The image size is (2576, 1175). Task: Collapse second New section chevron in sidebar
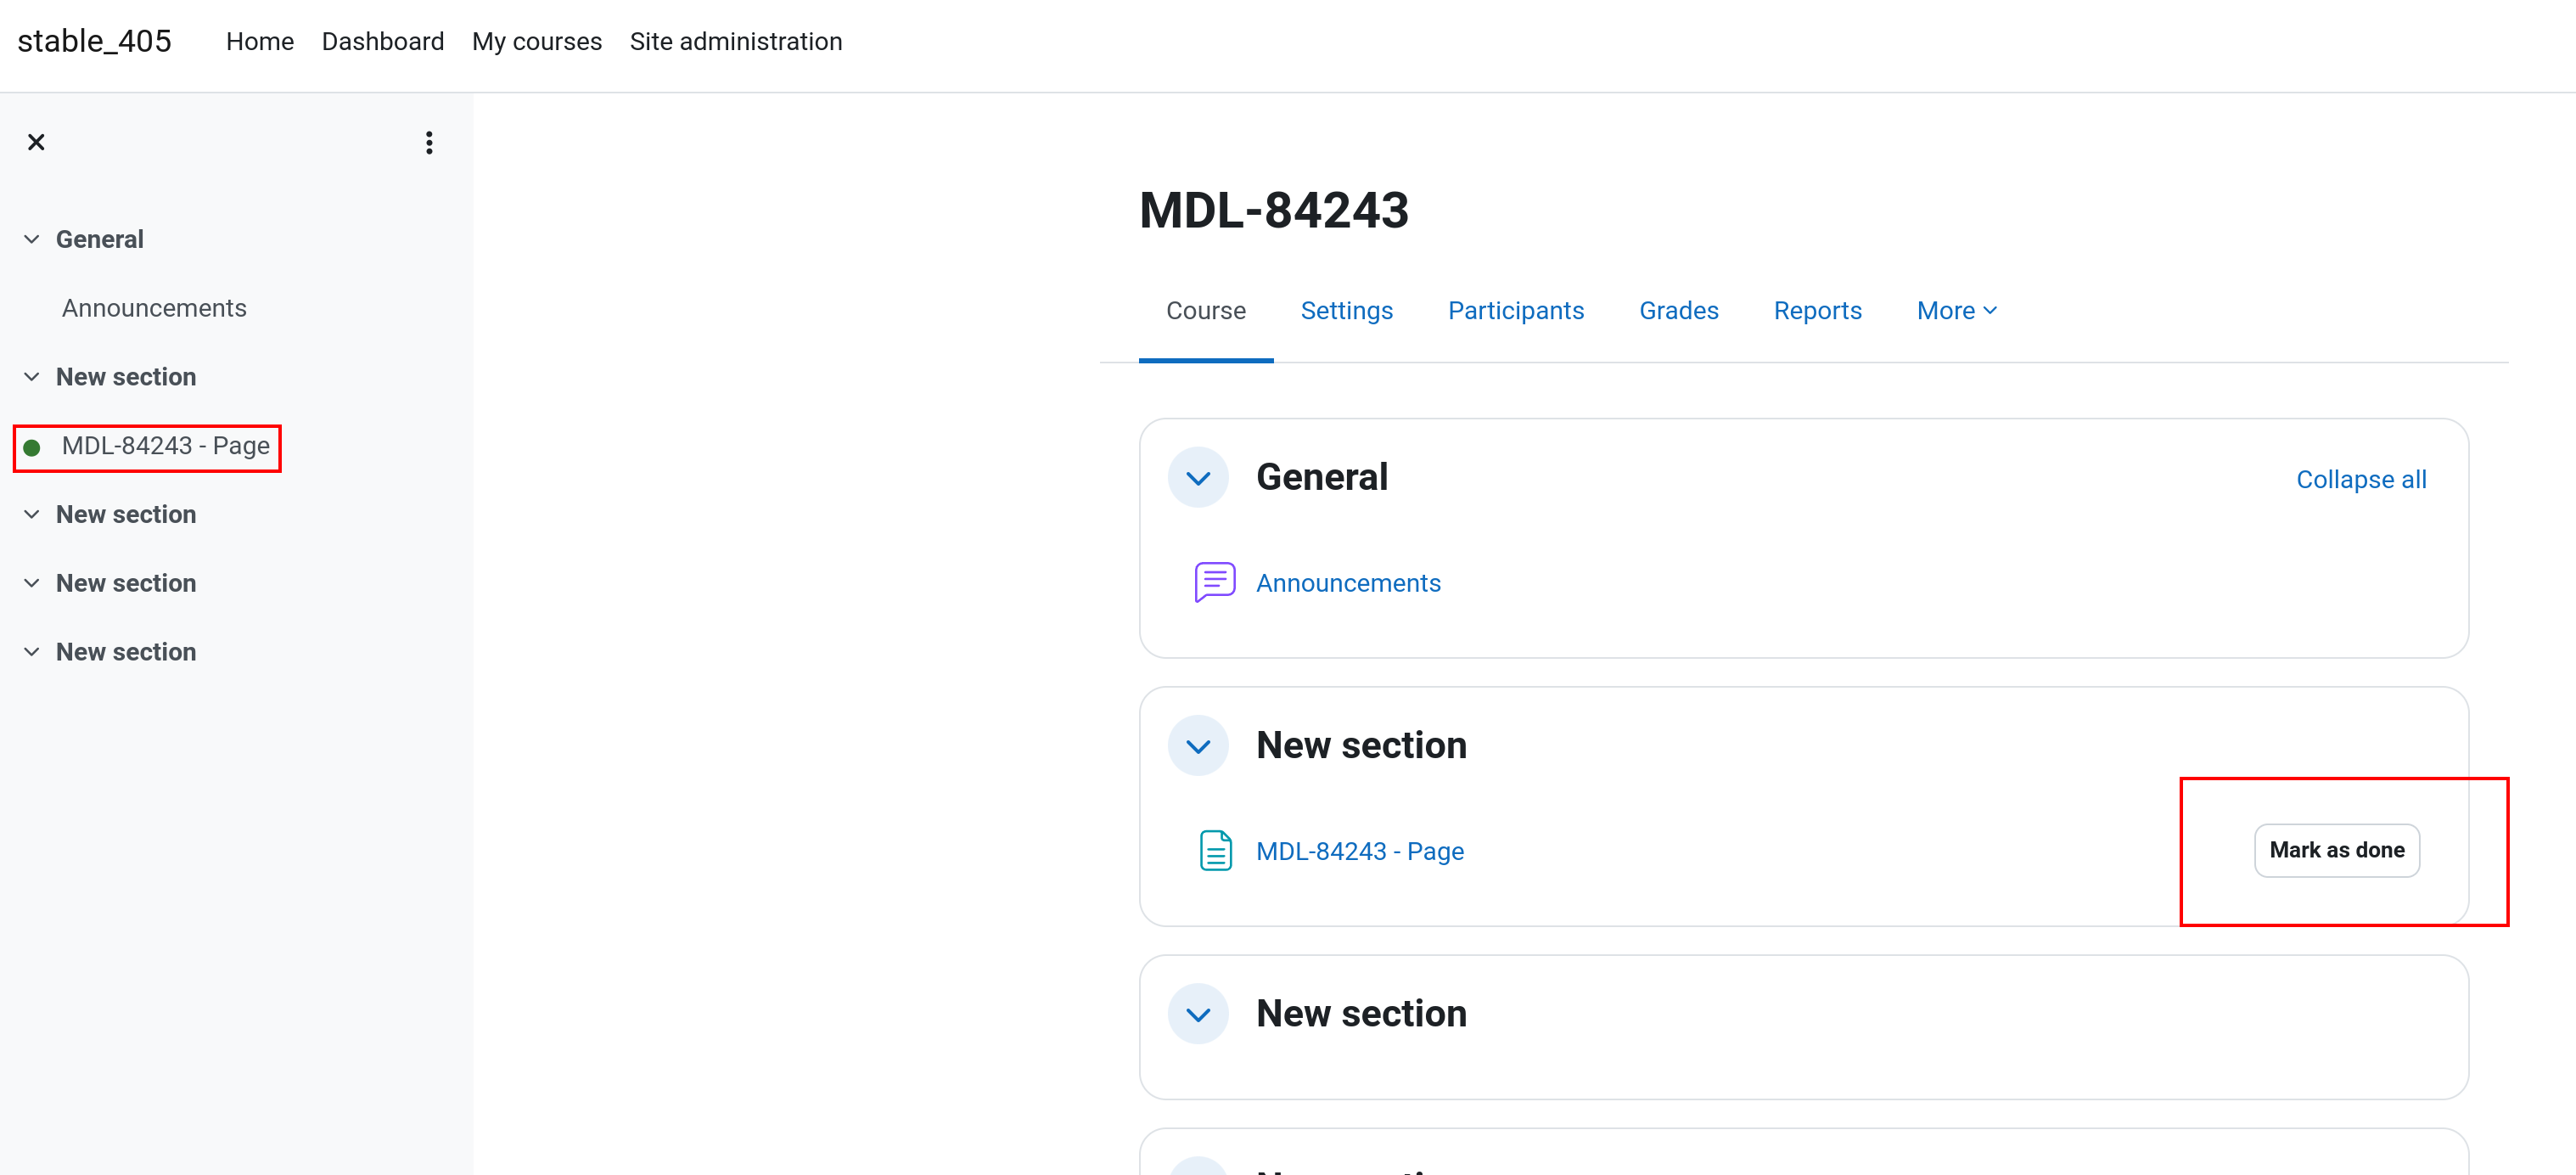click(32, 514)
